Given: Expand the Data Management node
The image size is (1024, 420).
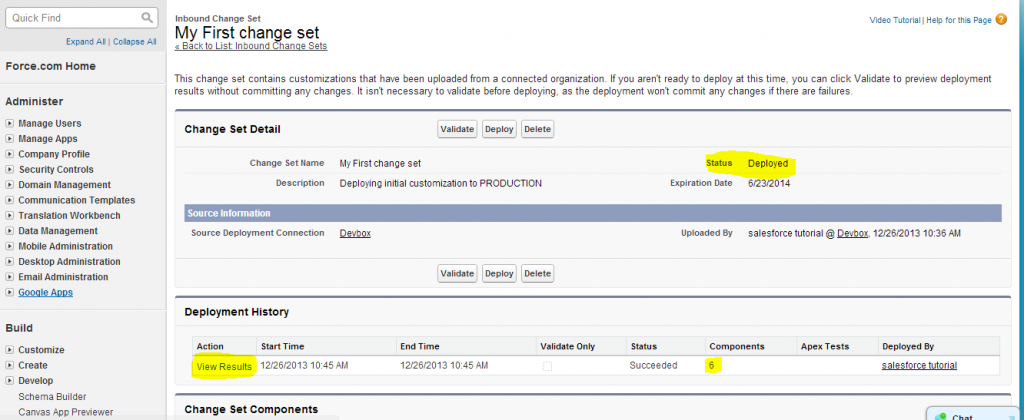Looking at the screenshot, I should click(10, 231).
